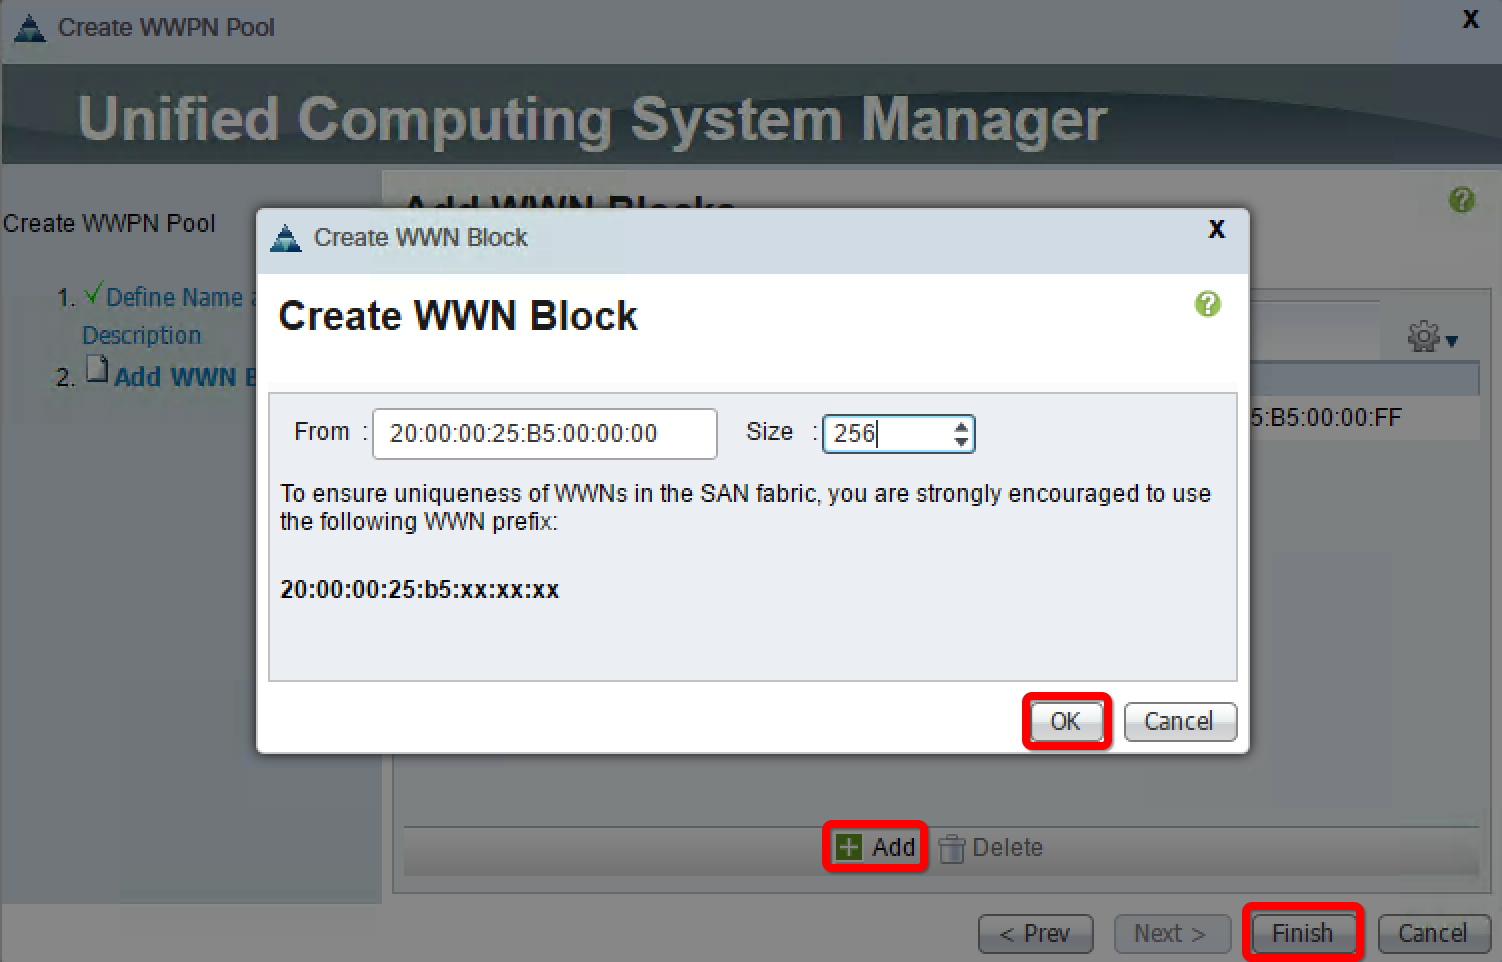Select the table row ending 5:B5:00:00:FF
The width and height of the screenshot is (1502, 962).
[1364, 417]
